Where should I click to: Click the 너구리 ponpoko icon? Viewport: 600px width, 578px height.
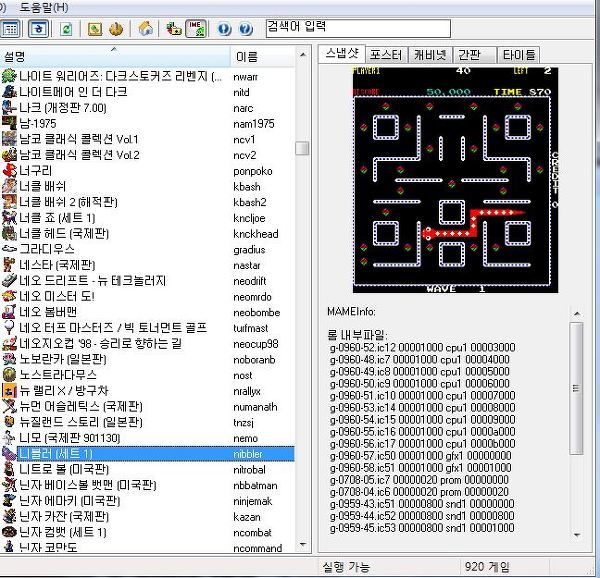pyautogui.click(x=9, y=170)
